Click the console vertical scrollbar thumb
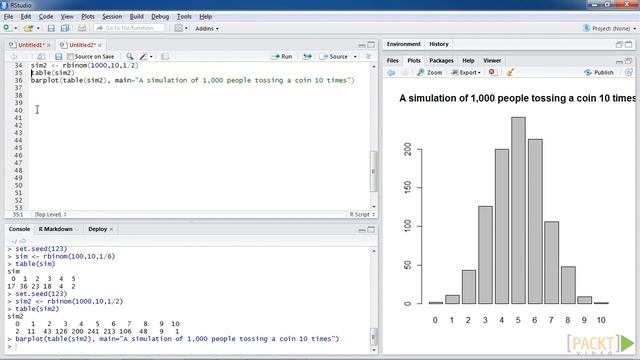 point(373,336)
